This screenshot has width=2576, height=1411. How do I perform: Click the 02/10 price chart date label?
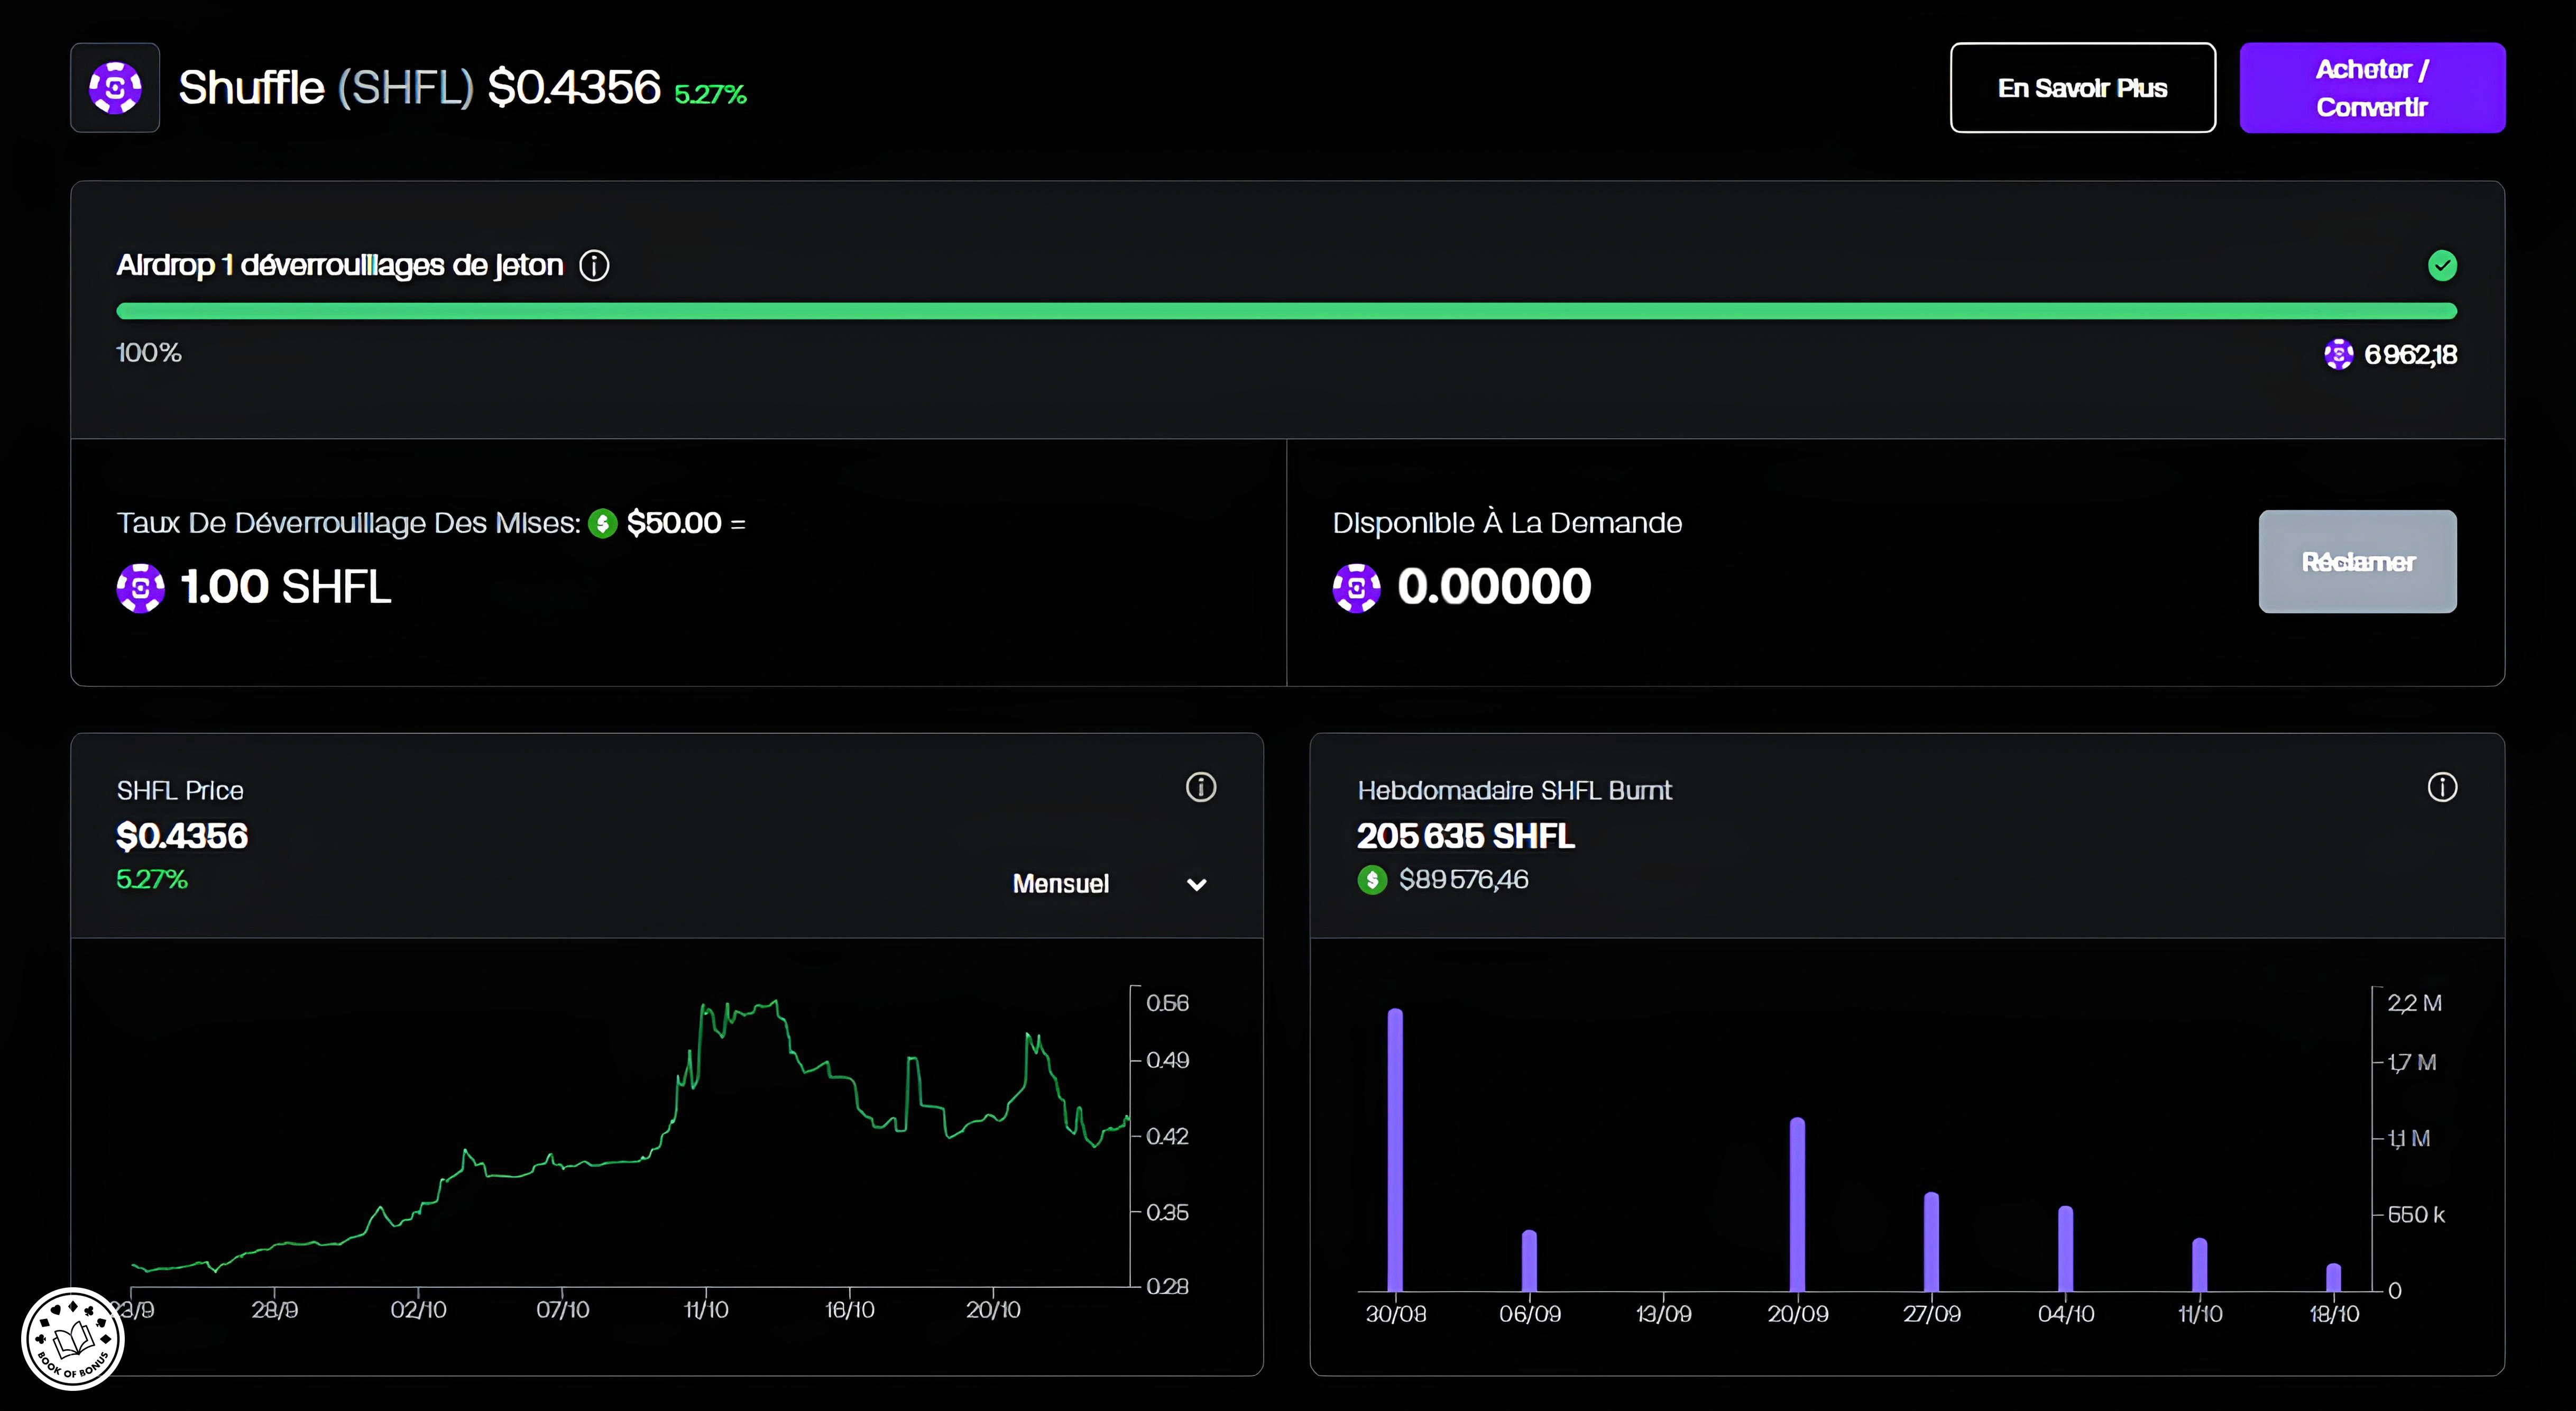click(418, 1310)
